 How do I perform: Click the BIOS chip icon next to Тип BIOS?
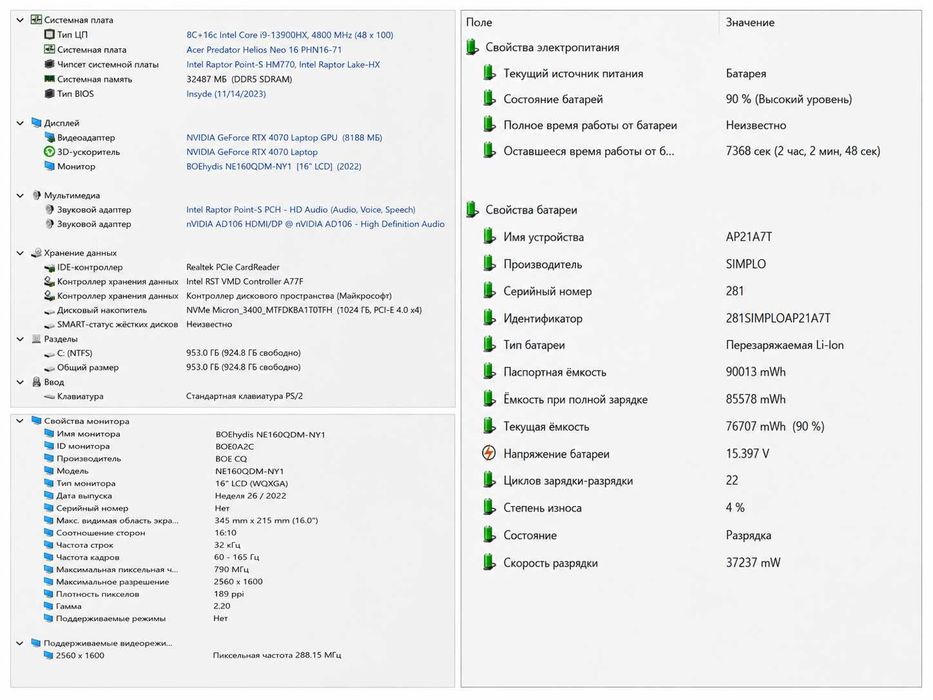click(49, 93)
